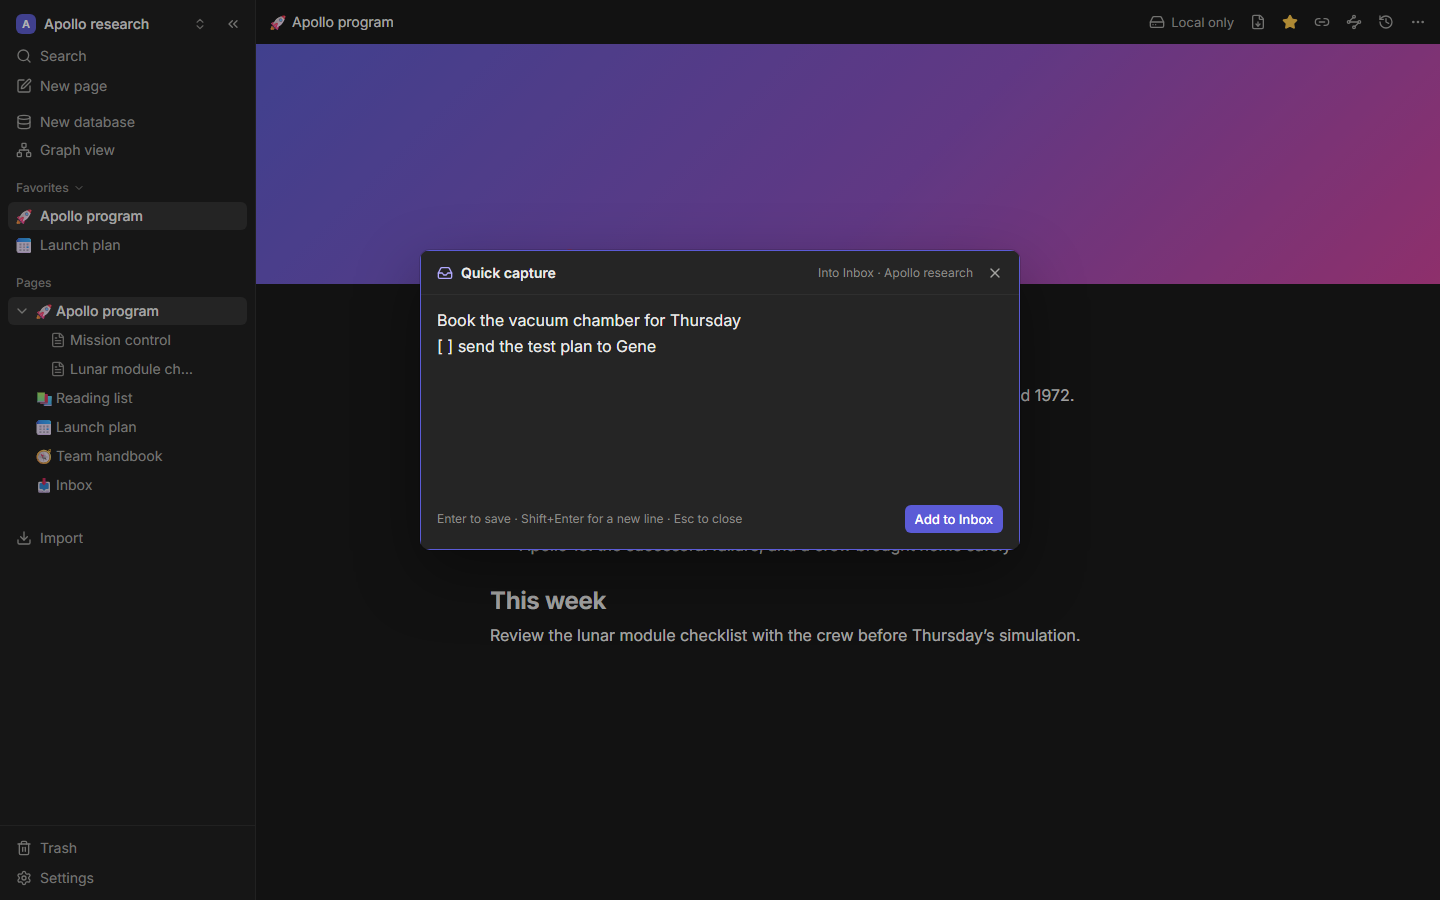Screen dimensions: 1440x900
Task: Copy page link via chain icon
Action: pyautogui.click(x=1322, y=22)
